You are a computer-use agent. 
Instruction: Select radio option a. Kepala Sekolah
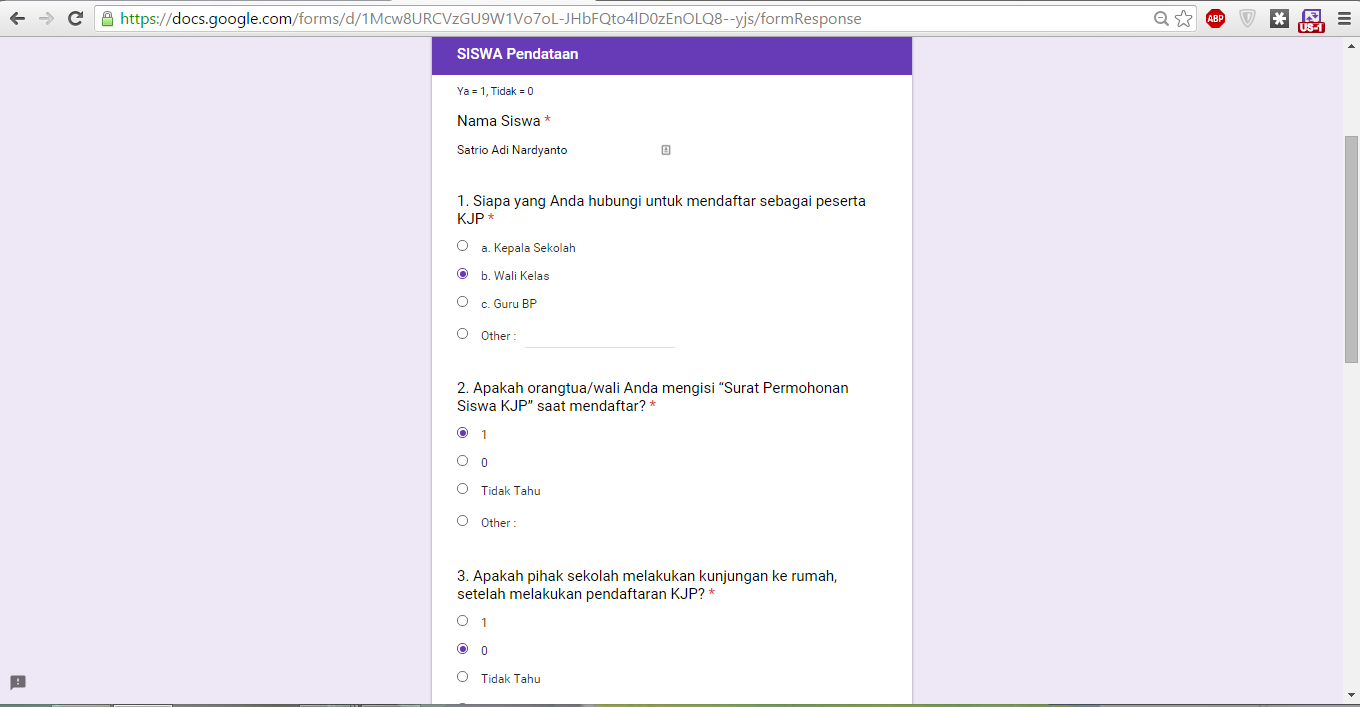[462, 246]
